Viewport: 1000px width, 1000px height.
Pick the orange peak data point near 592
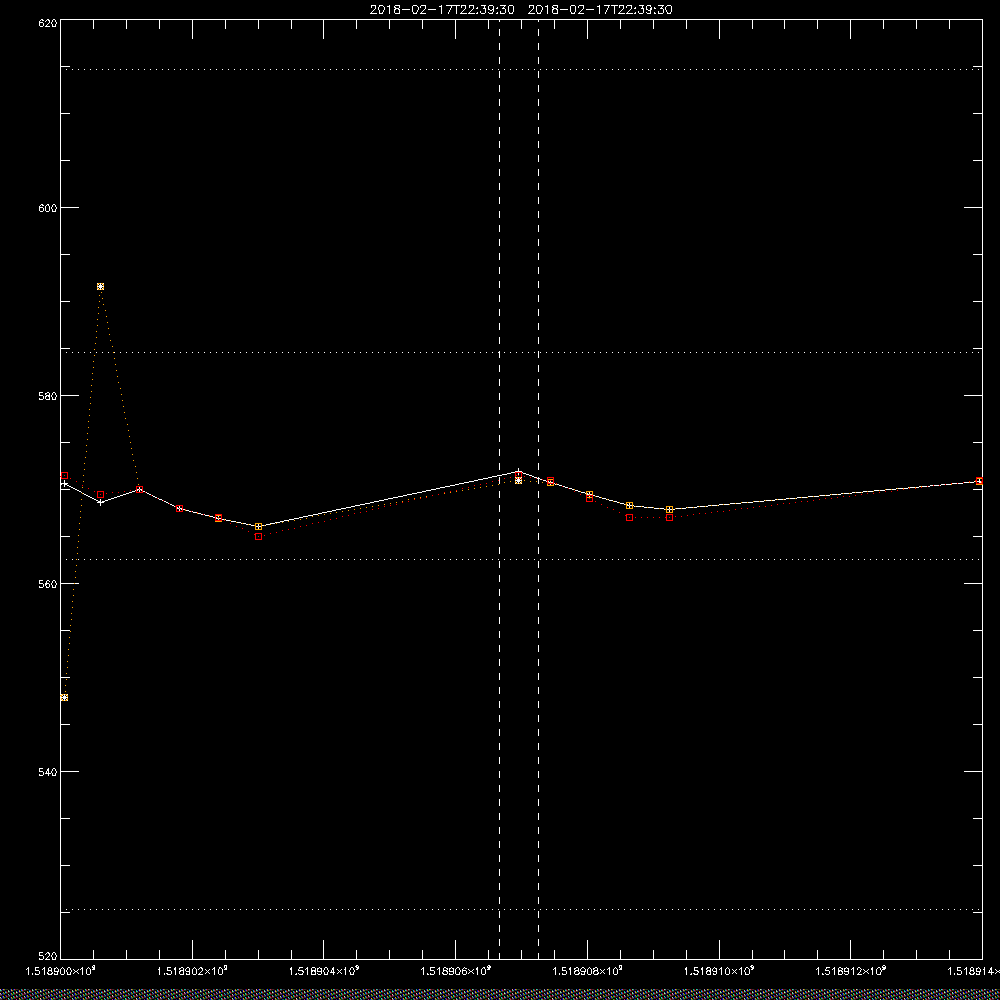click(100, 286)
